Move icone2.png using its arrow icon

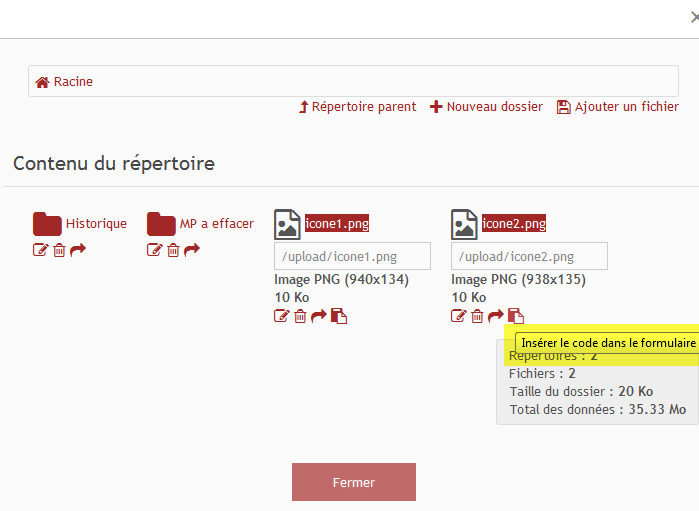[496, 316]
